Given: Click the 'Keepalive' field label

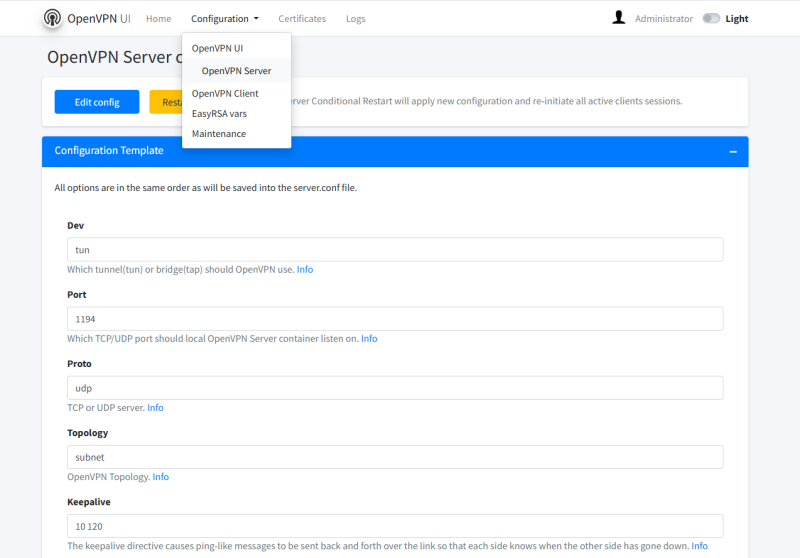Looking at the screenshot, I should [89, 502].
